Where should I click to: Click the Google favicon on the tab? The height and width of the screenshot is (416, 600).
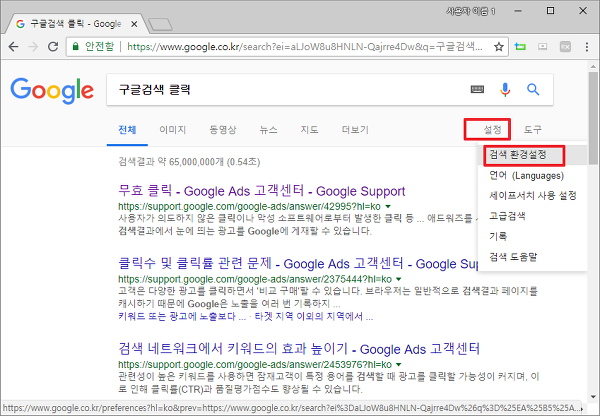click(21, 24)
